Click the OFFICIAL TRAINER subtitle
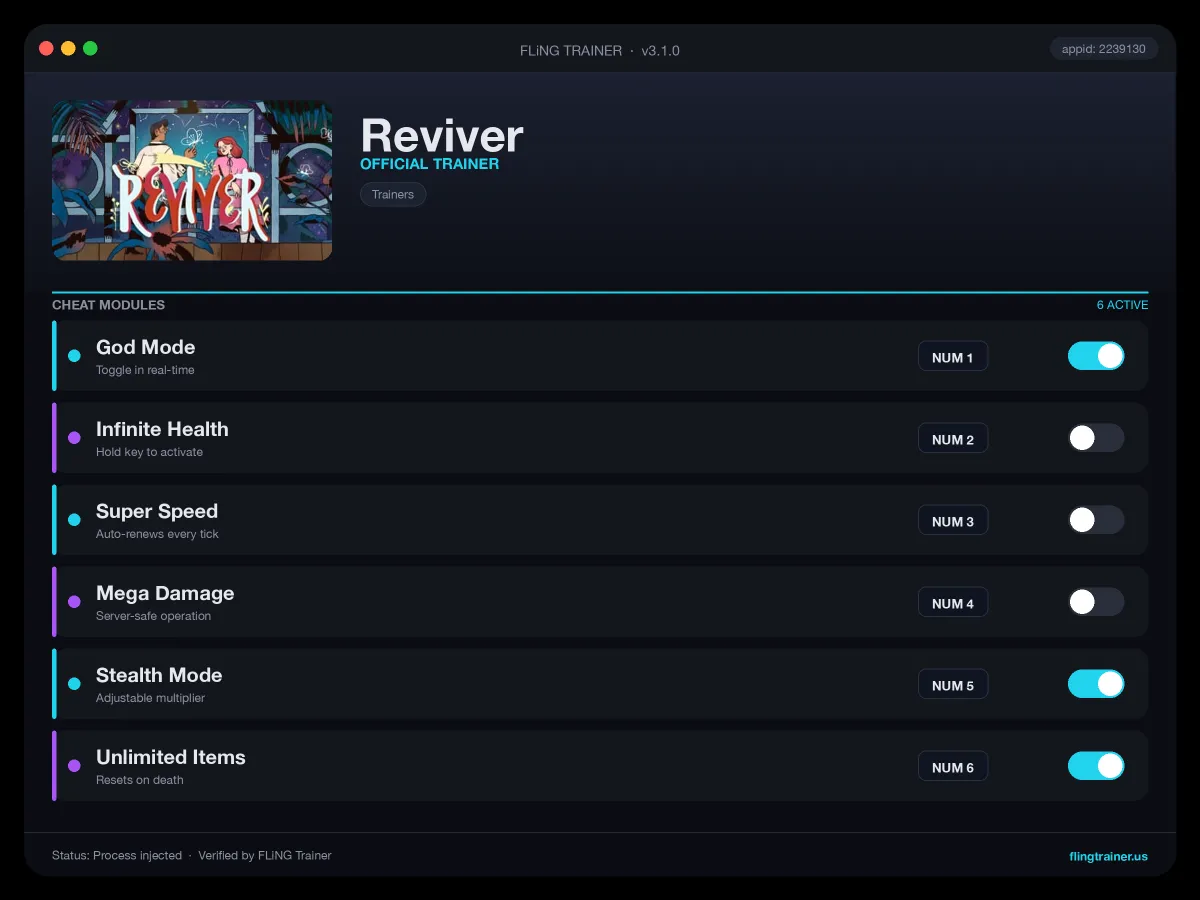Viewport: 1200px width, 900px height. [x=429, y=164]
